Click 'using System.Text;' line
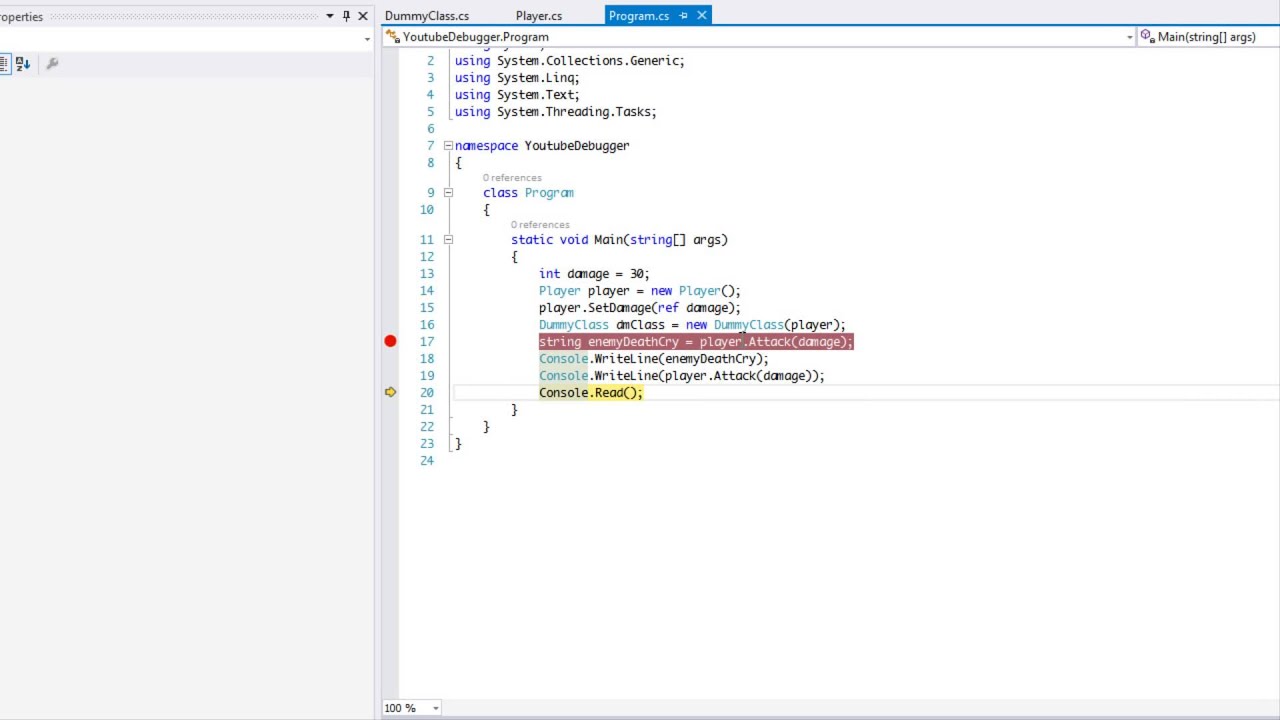Image resolution: width=1280 pixels, height=720 pixels. click(x=517, y=95)
